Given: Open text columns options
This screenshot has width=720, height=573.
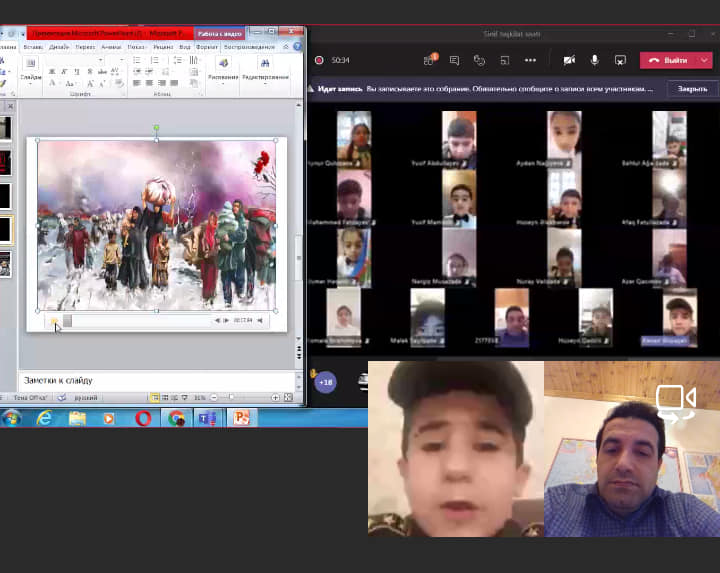Looking at the screenshot, I should click(x=194, y=60).
